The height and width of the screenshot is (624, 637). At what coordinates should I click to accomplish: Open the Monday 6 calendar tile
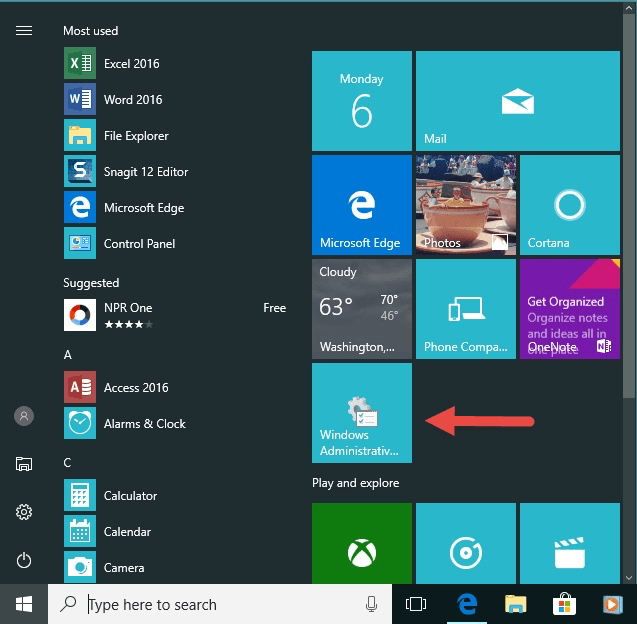362,101
